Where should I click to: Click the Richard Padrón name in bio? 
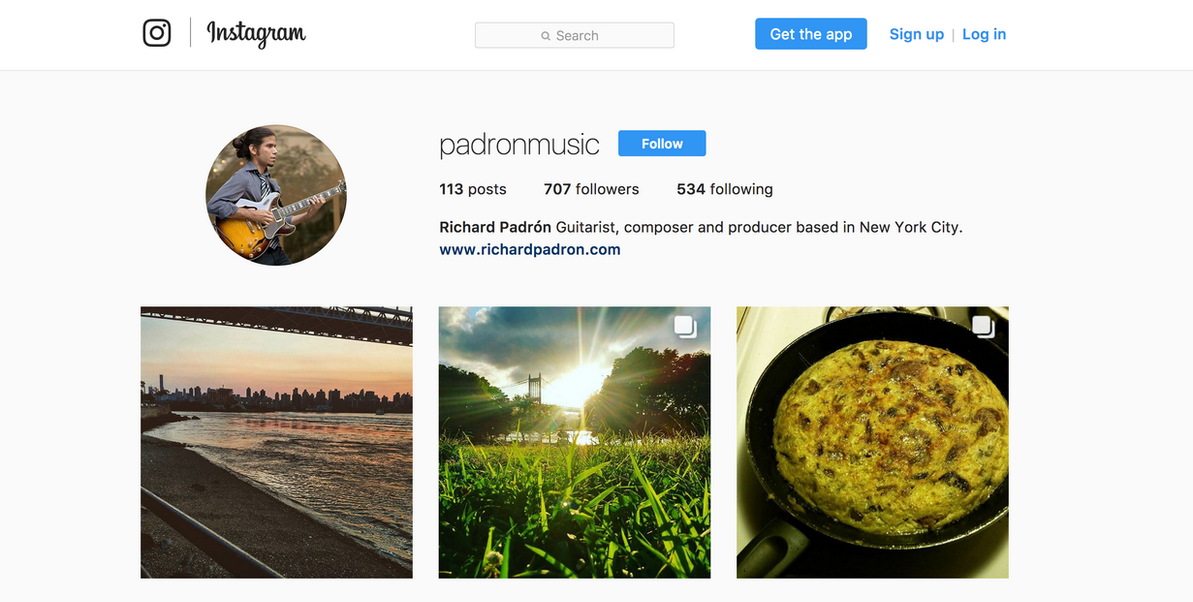[495, 227]
